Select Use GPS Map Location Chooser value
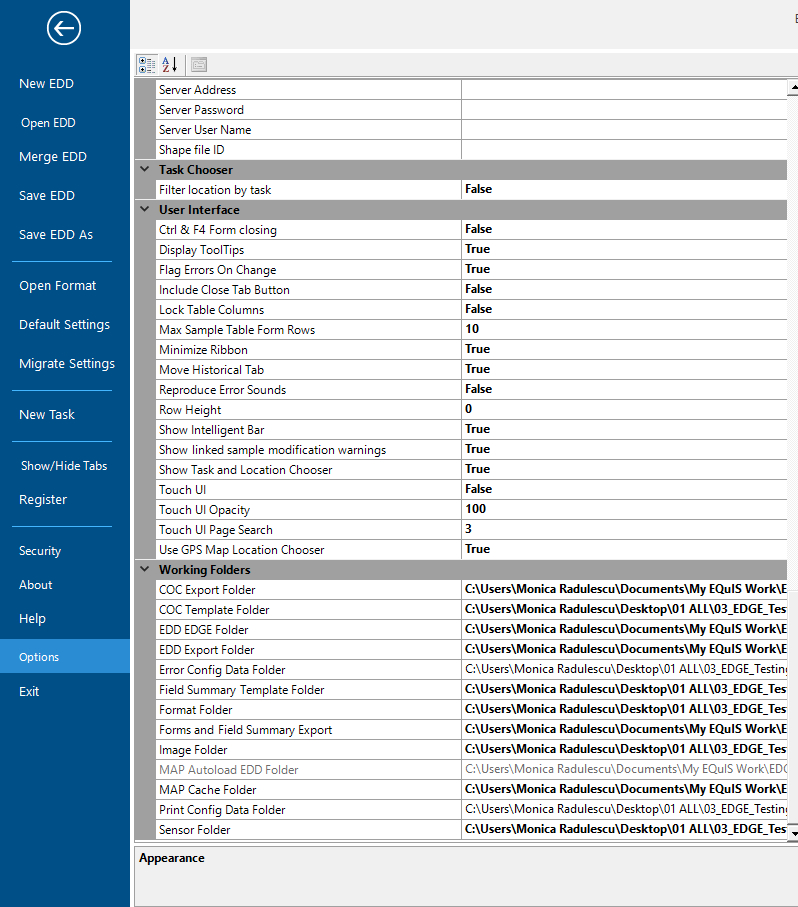This screenshot has height=907, width=798. pyautogui.click(x=624, y=550)
